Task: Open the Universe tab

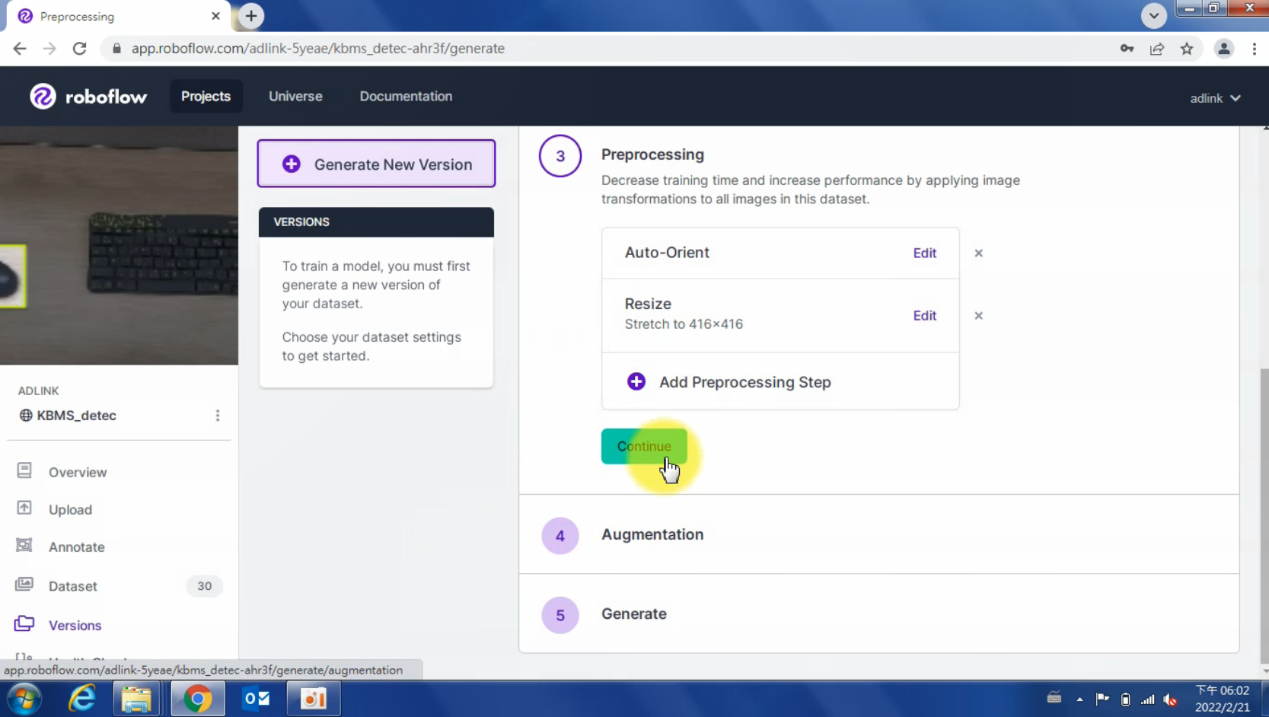Action: [295, 96]
